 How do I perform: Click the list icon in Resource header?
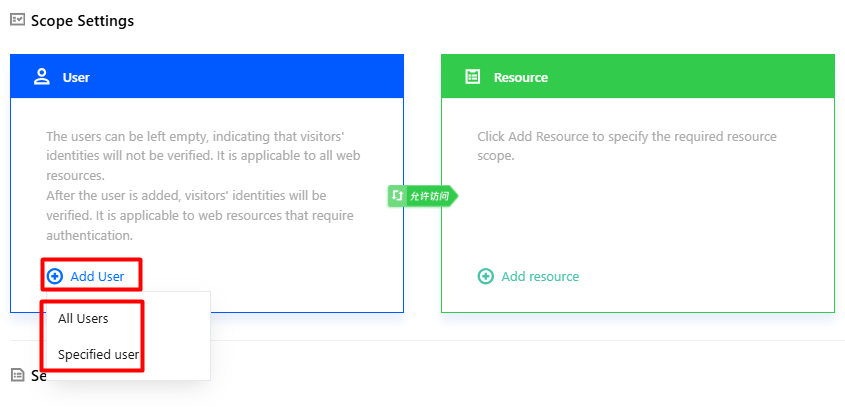point(473,77)
